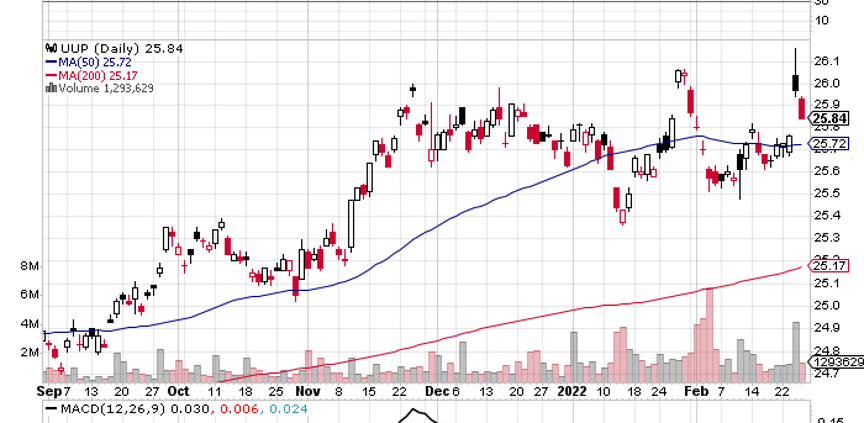Click the black MACD line swatch in legend
Image resolution: width=864 pixels, height=423 pixels.
tap(52, 409)
